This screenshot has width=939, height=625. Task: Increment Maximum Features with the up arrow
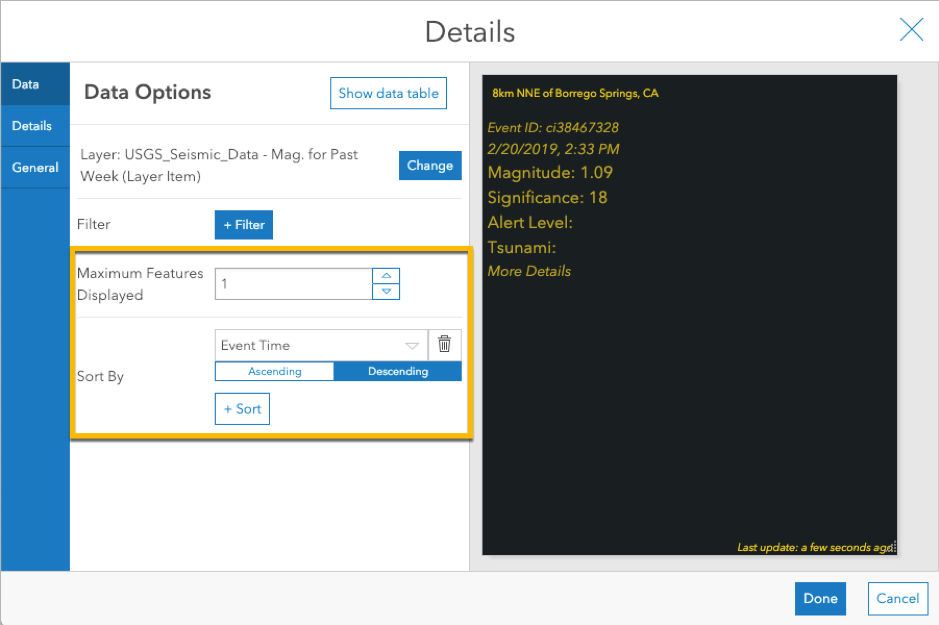pyautogui.click(x=385, y=277)
